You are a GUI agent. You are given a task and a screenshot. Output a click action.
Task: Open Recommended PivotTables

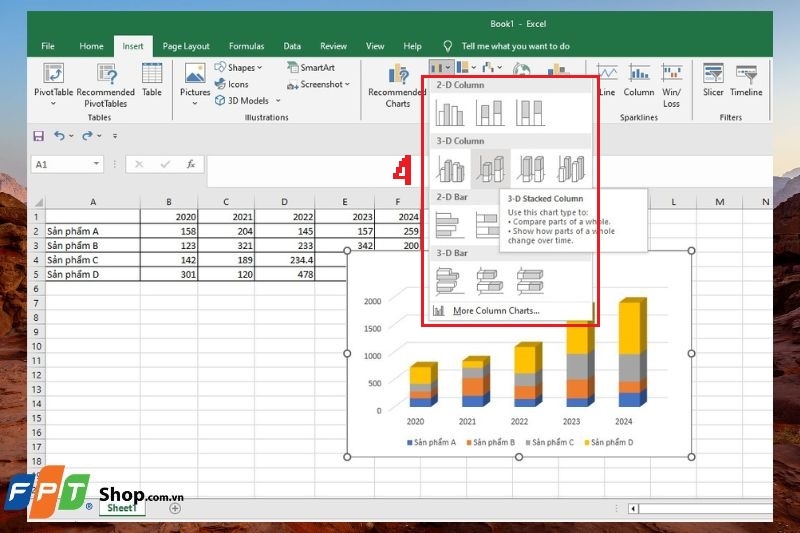(106, 85)
